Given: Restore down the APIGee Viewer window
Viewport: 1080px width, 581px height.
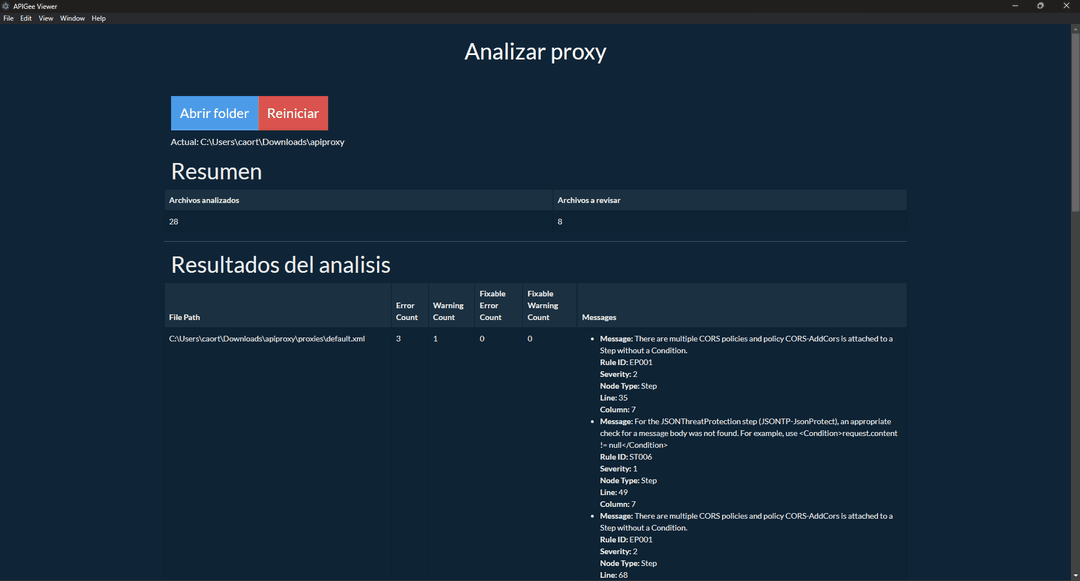Looking at the screenshot, I should (1040, 6).
